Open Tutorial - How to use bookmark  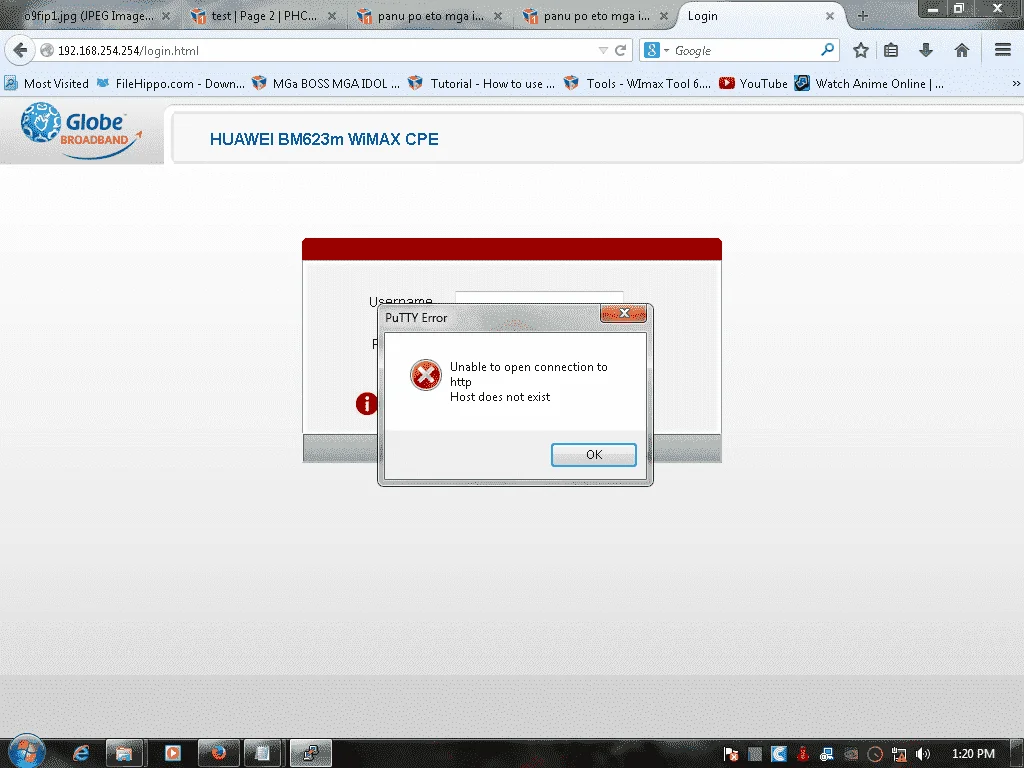pyautogui.click(x=481, y=84)
